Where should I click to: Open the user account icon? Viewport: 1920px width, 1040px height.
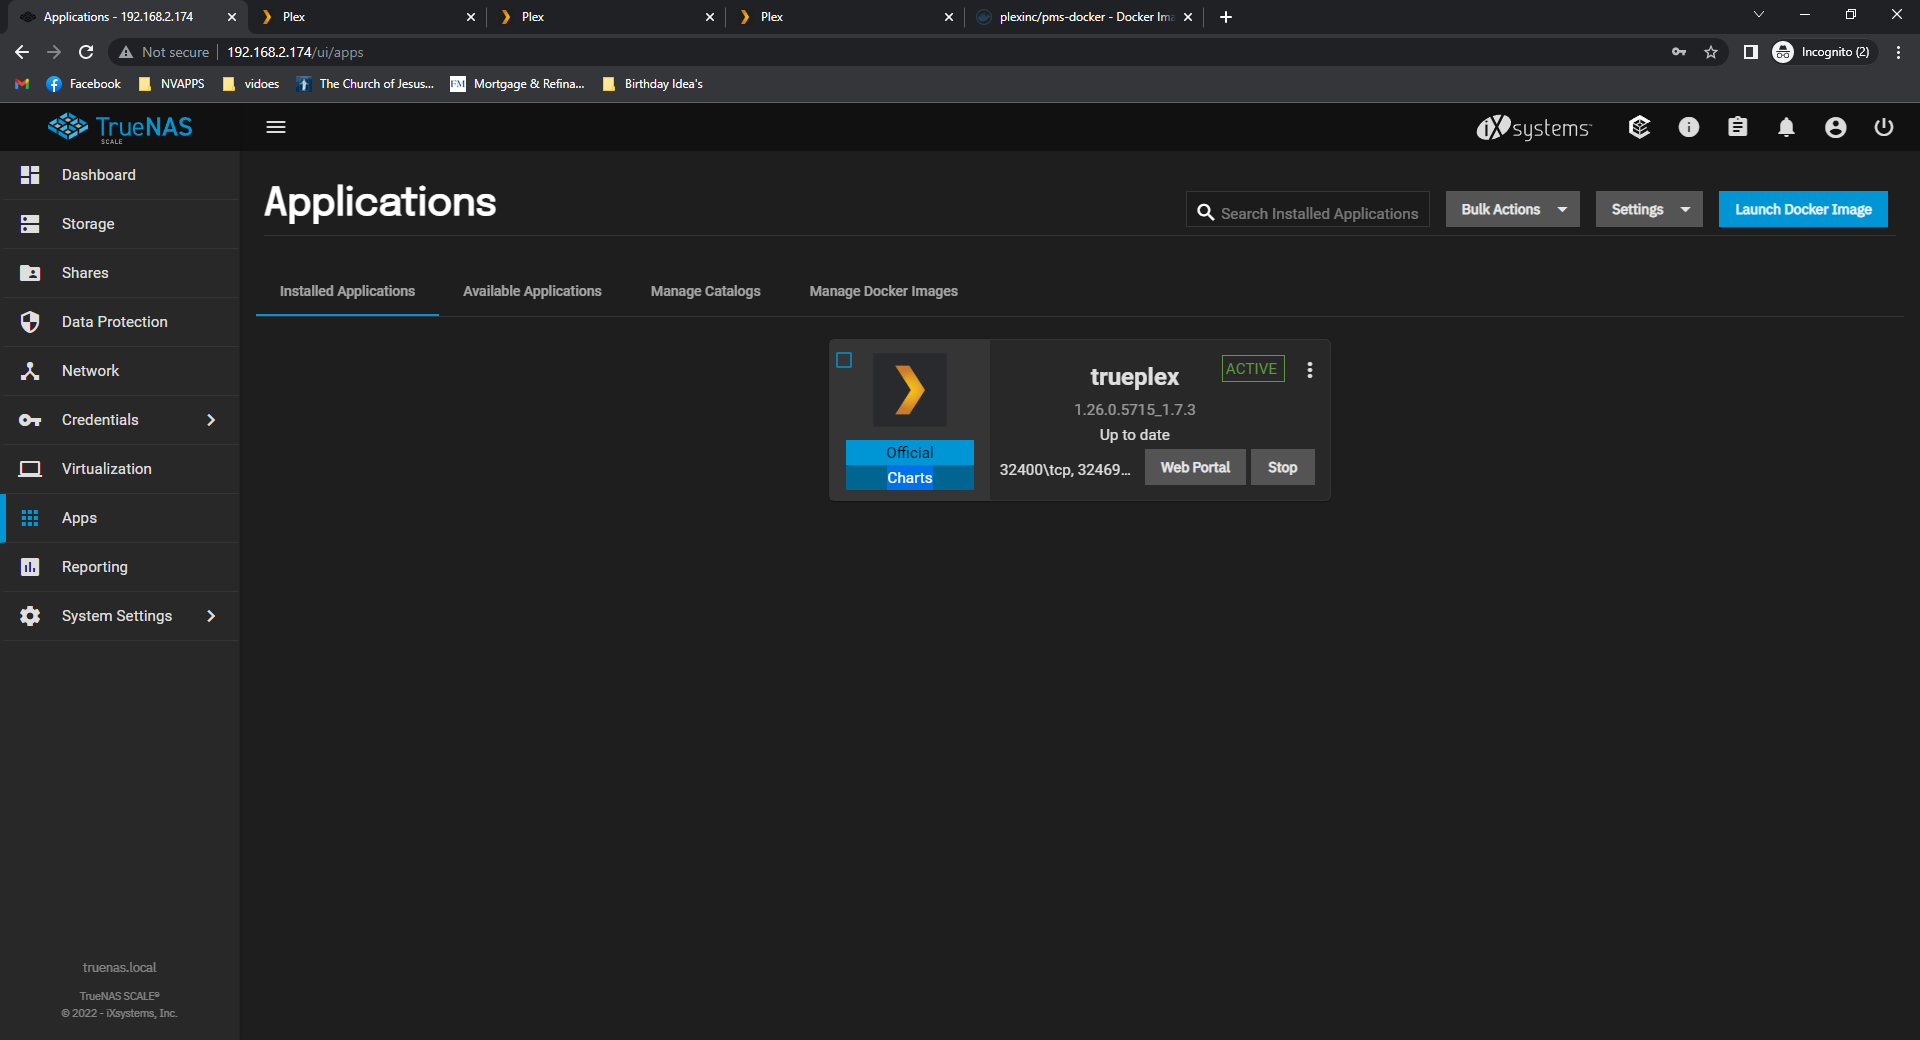point(1836,127)
